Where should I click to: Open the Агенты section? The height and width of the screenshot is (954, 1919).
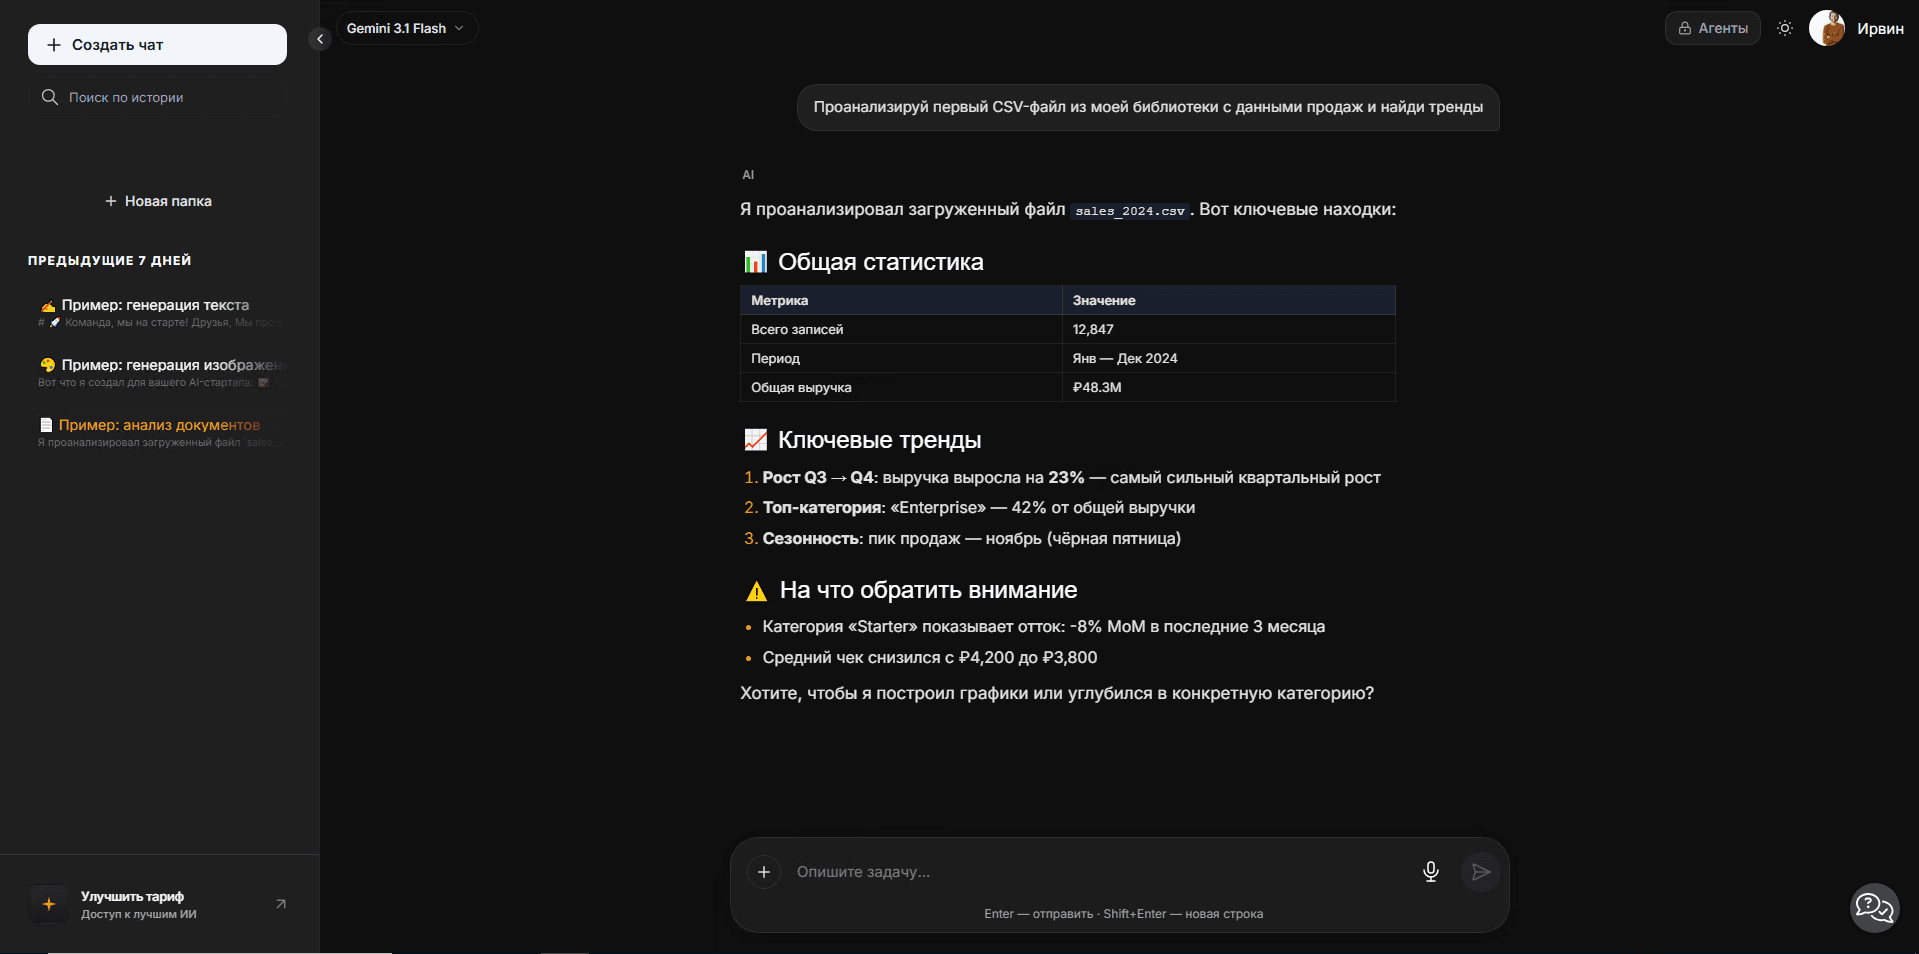[1713, 28]
